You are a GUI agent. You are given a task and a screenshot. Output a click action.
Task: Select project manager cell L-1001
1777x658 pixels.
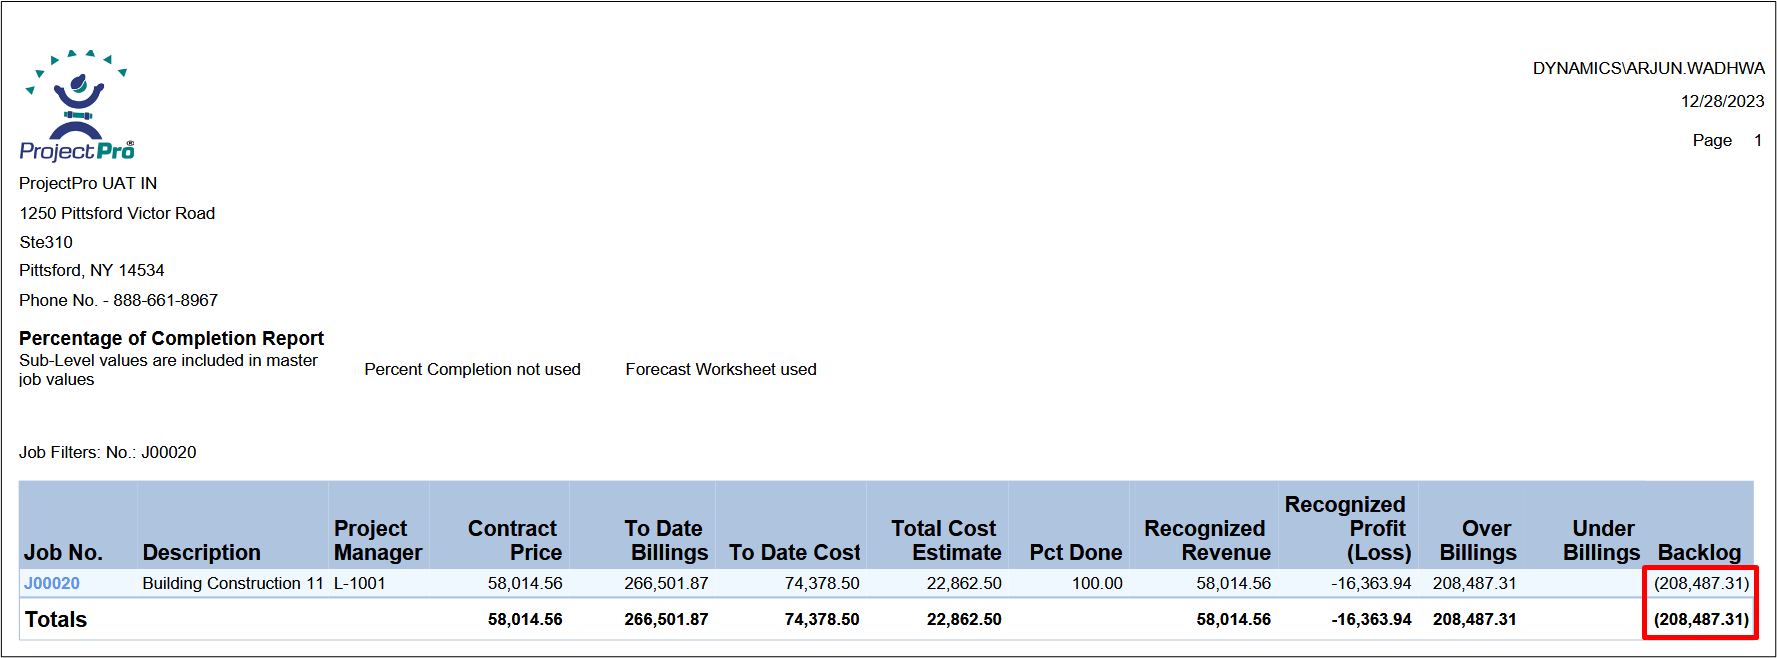click(x=359, y=583)
